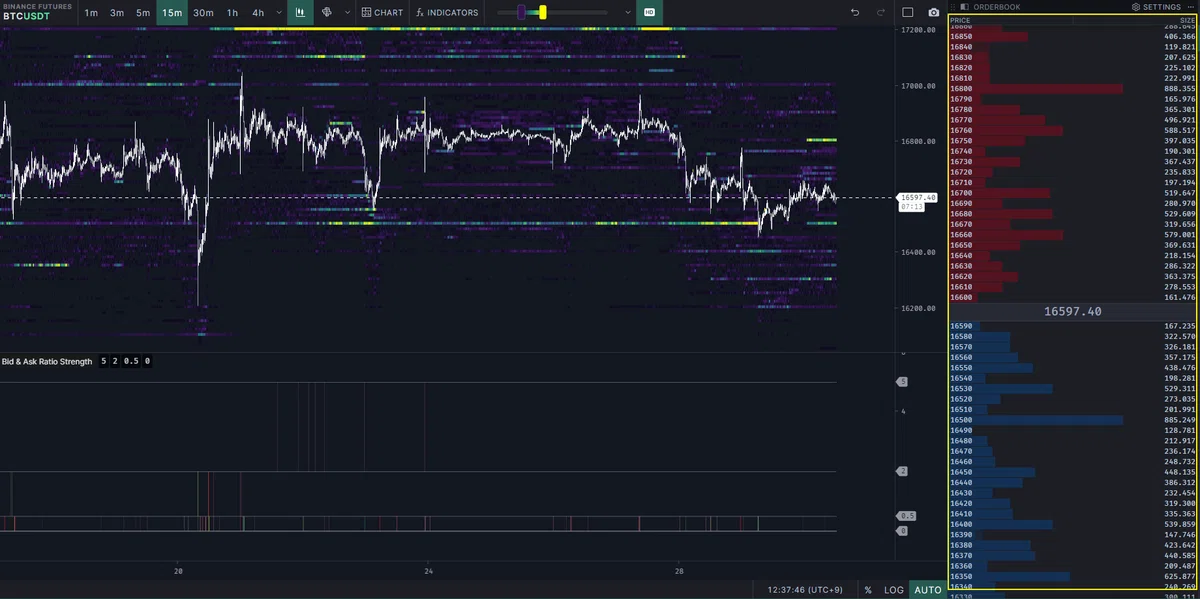The width and height of the screenshot is (1200, 599).
Task: Switch to the 30m timeframe
Action: [x=203, y=12]
